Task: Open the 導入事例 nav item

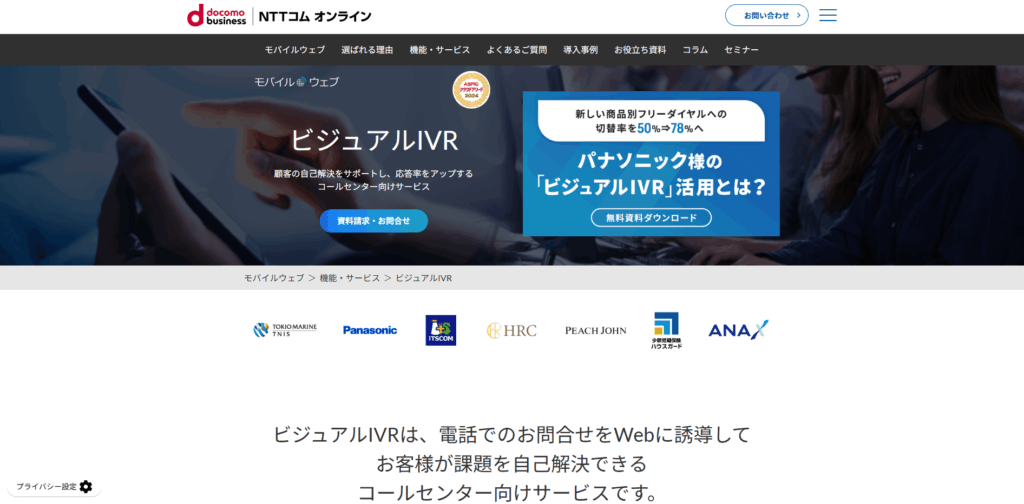Action: [x=581, y=50]
